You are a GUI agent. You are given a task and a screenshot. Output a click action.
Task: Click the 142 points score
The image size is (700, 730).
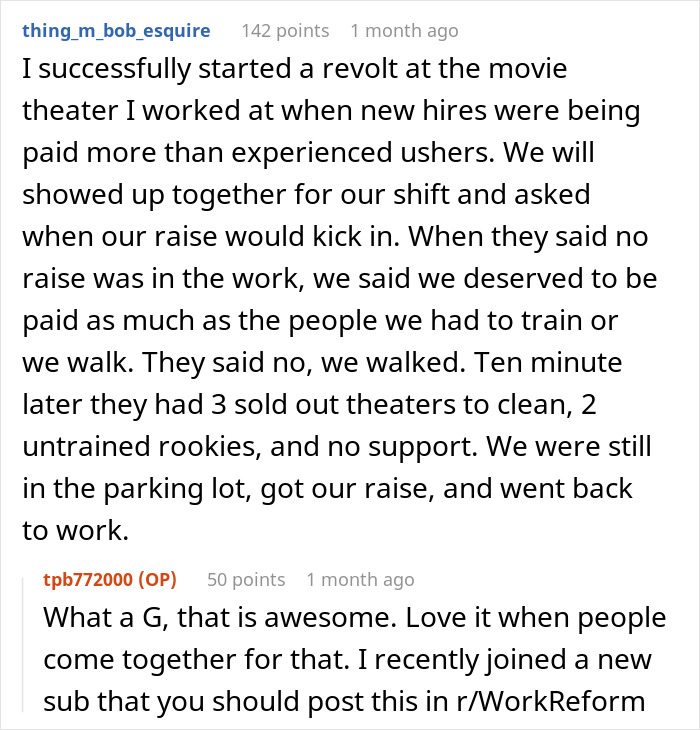[x=285, y=31]
